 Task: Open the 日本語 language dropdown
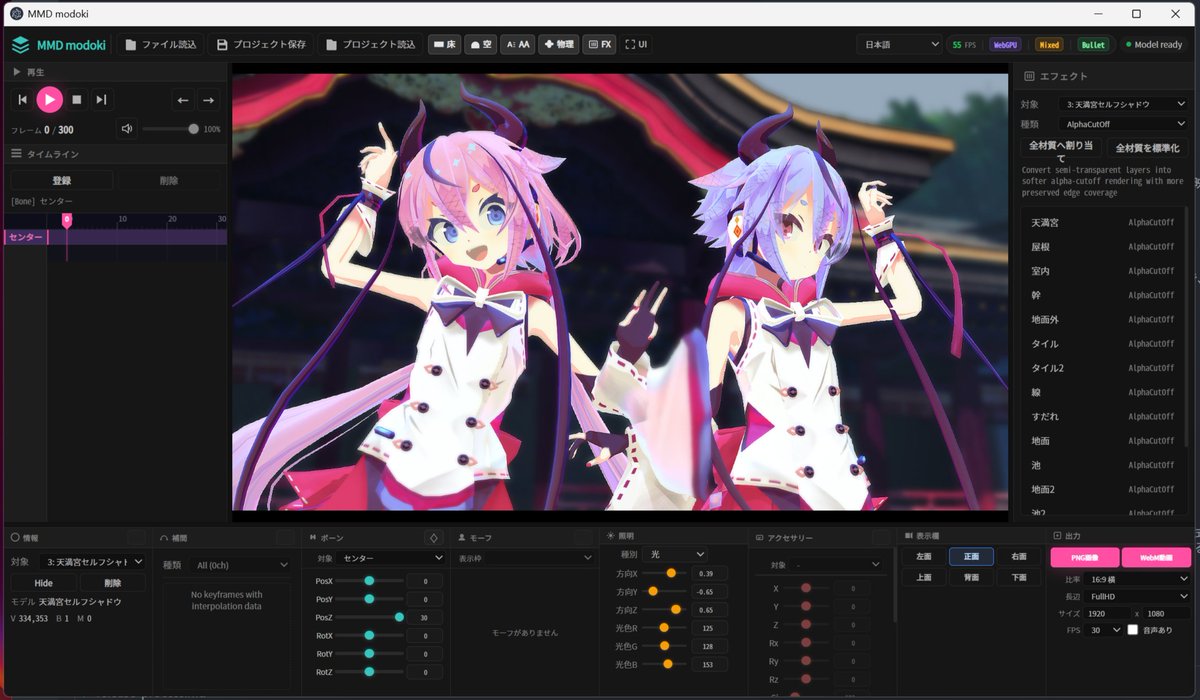[x=899, y=45]
